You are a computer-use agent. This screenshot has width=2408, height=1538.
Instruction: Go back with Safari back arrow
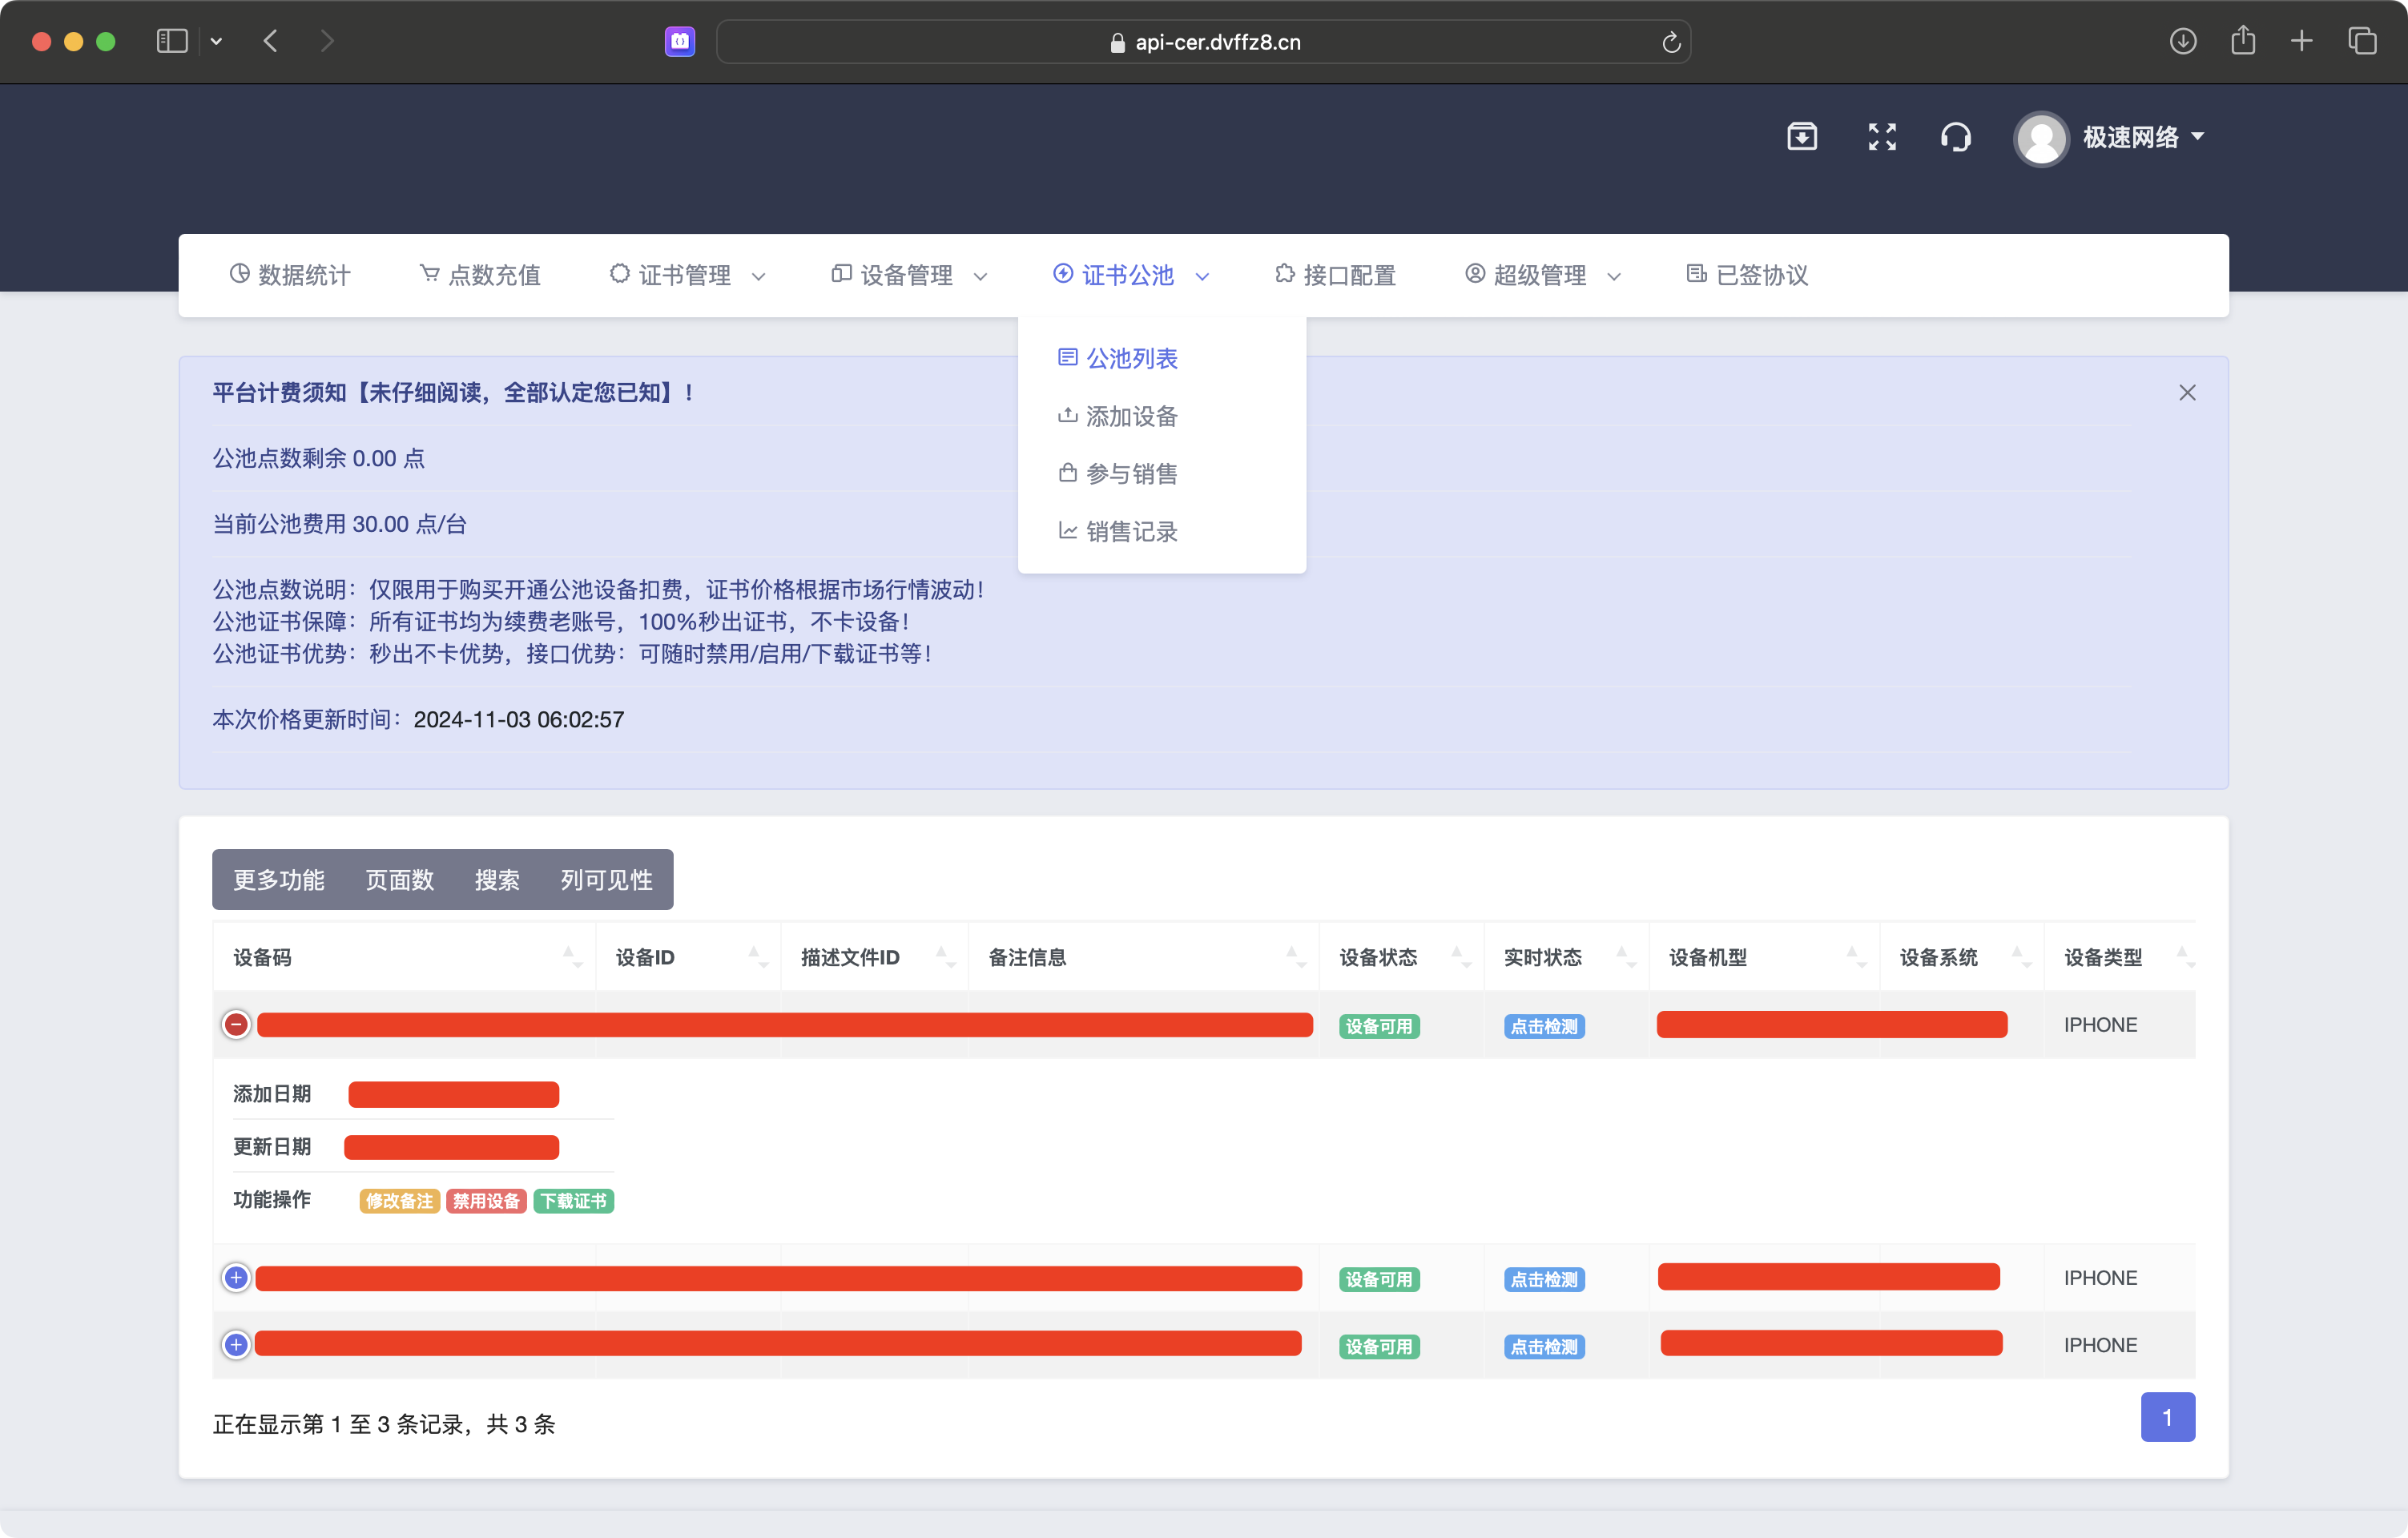pyautogui.click(x=270, y=41)
